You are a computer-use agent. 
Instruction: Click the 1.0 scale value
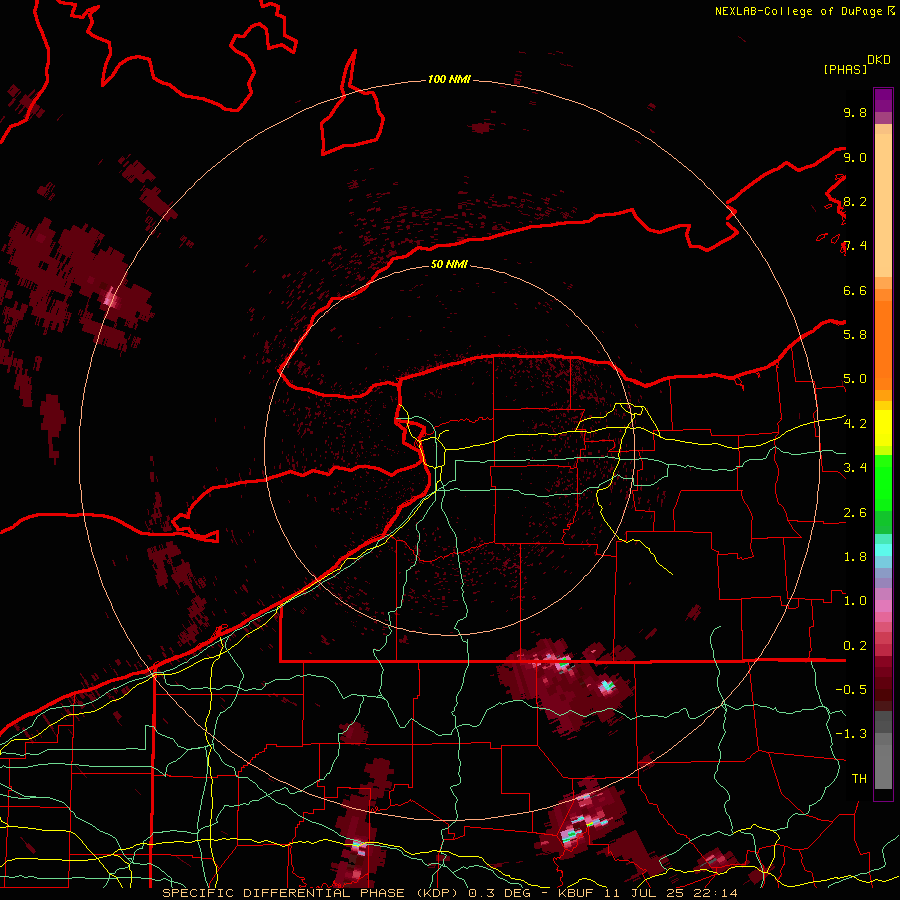(855, 601)
